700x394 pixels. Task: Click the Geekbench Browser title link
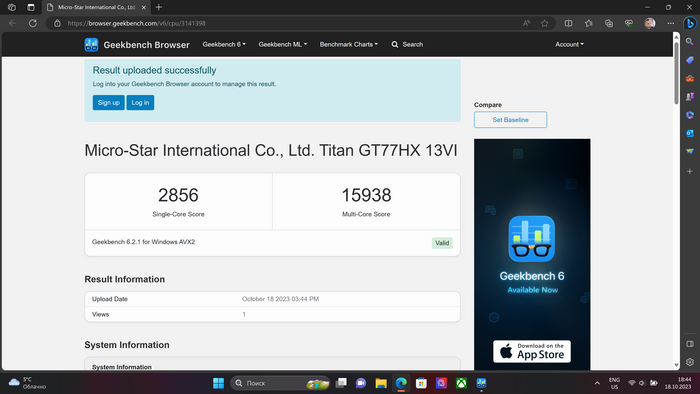click(146, 45)
